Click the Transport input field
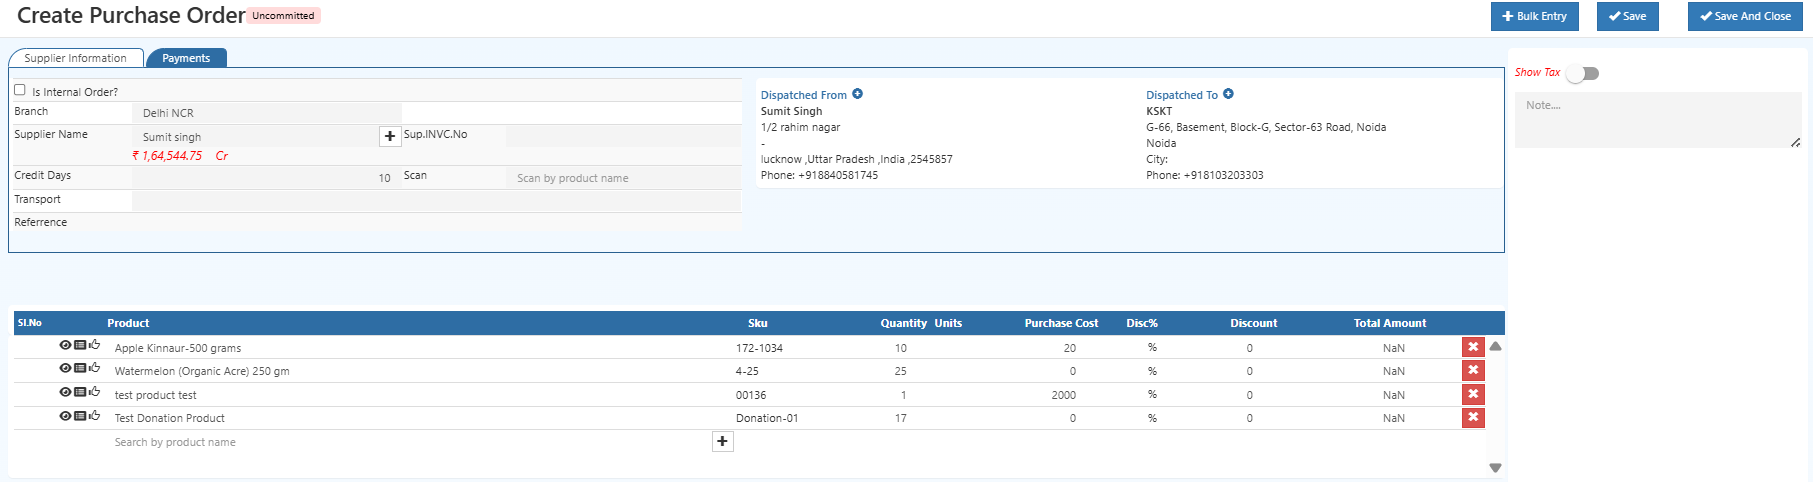The image size is (1813, 482). click(x=436, y=201)
